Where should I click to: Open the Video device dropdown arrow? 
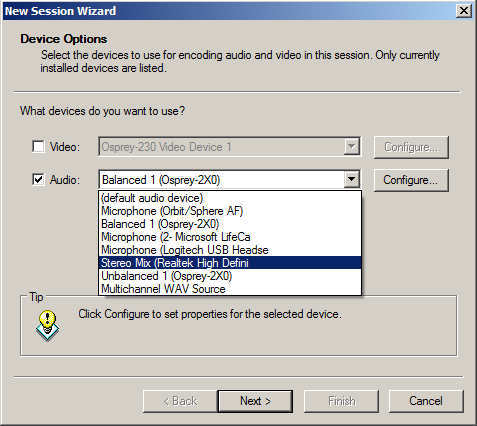coord(351,147)
